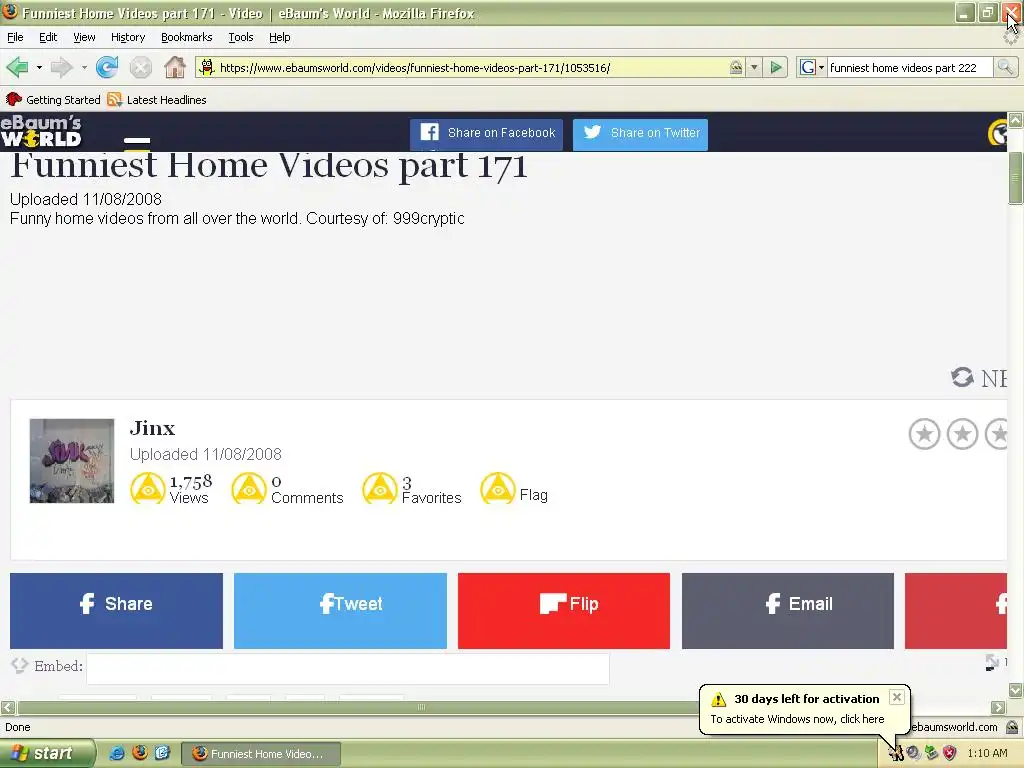This screenshot has height=768, width=1024.
Task: Close the activation balloon notification
Action: [x=897, y=697]
